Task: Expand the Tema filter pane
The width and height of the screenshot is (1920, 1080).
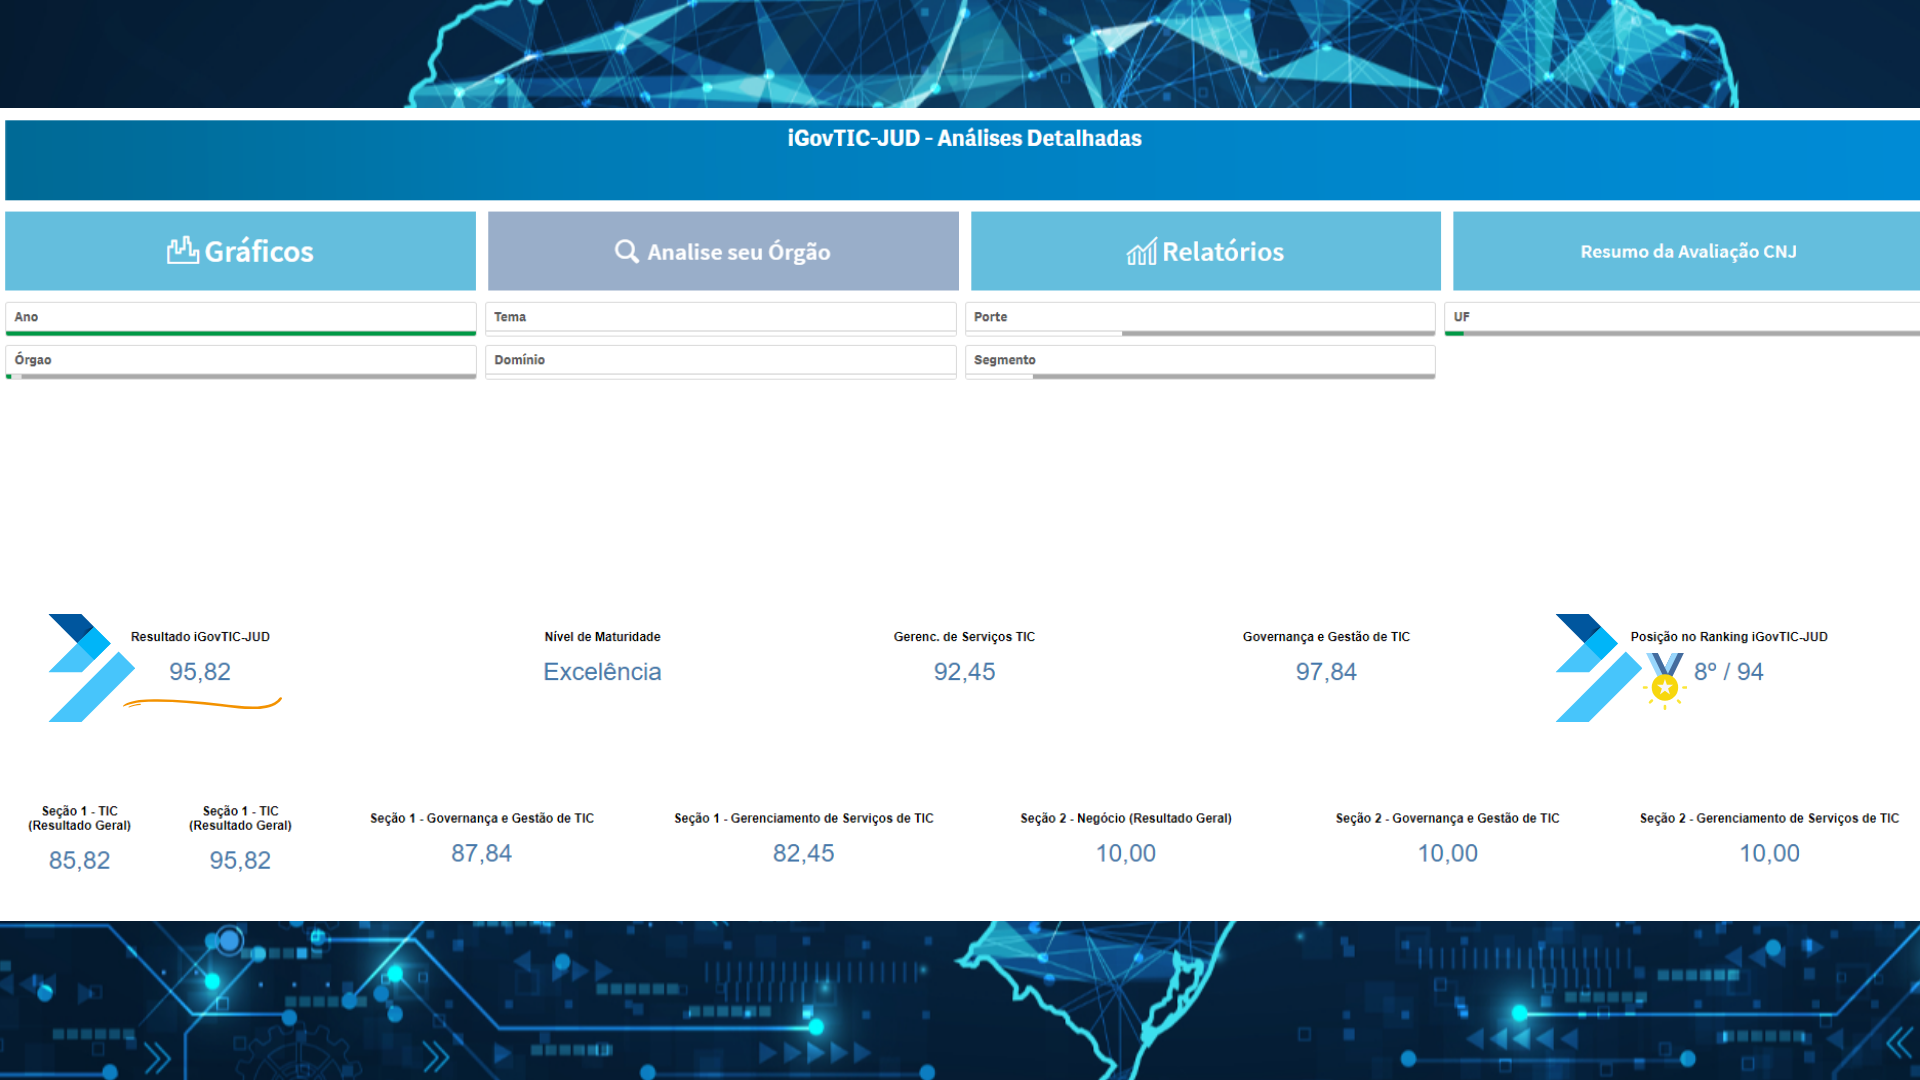Action: [720, 317]
